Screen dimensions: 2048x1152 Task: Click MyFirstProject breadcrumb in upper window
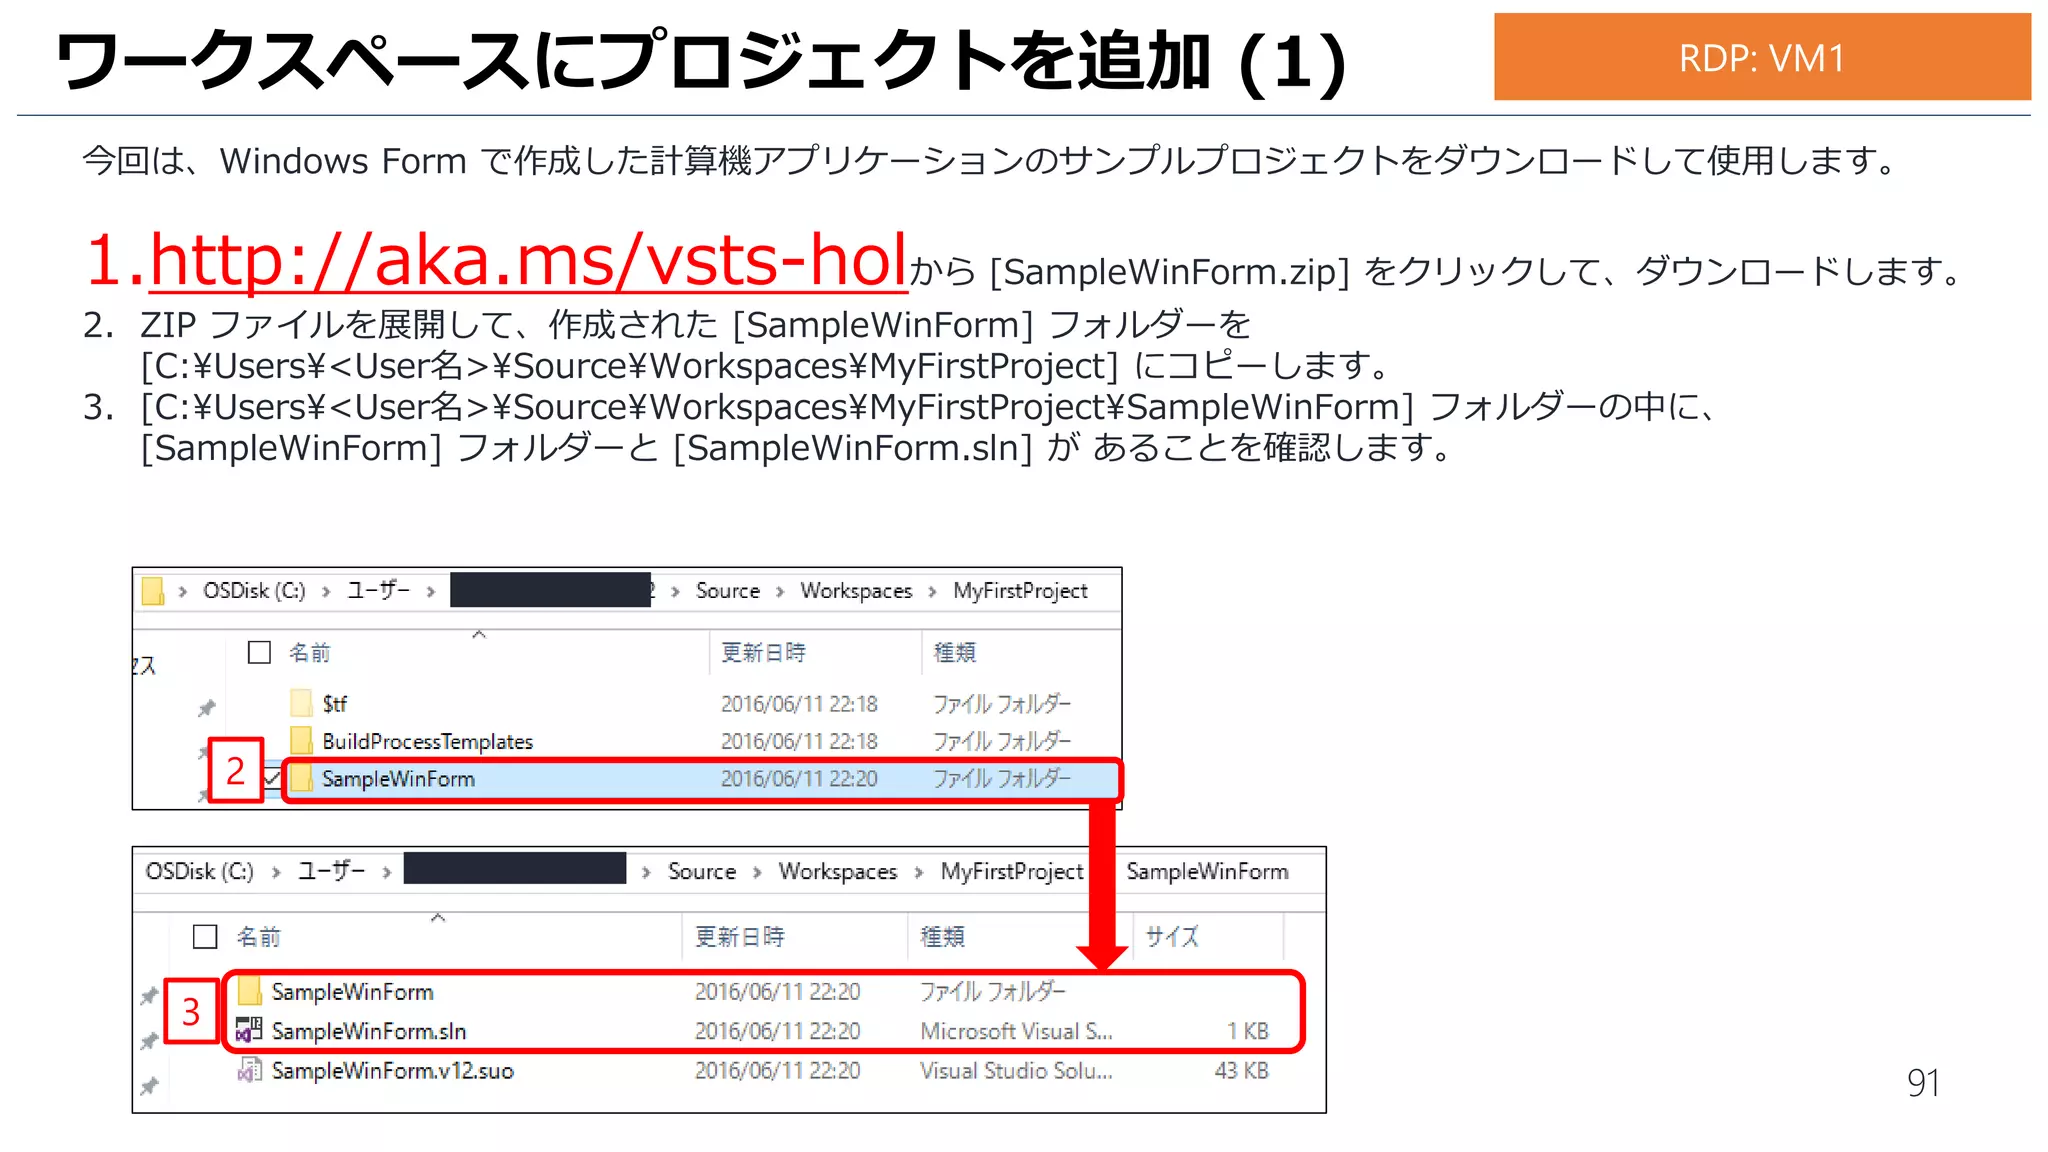[1020, 591]
